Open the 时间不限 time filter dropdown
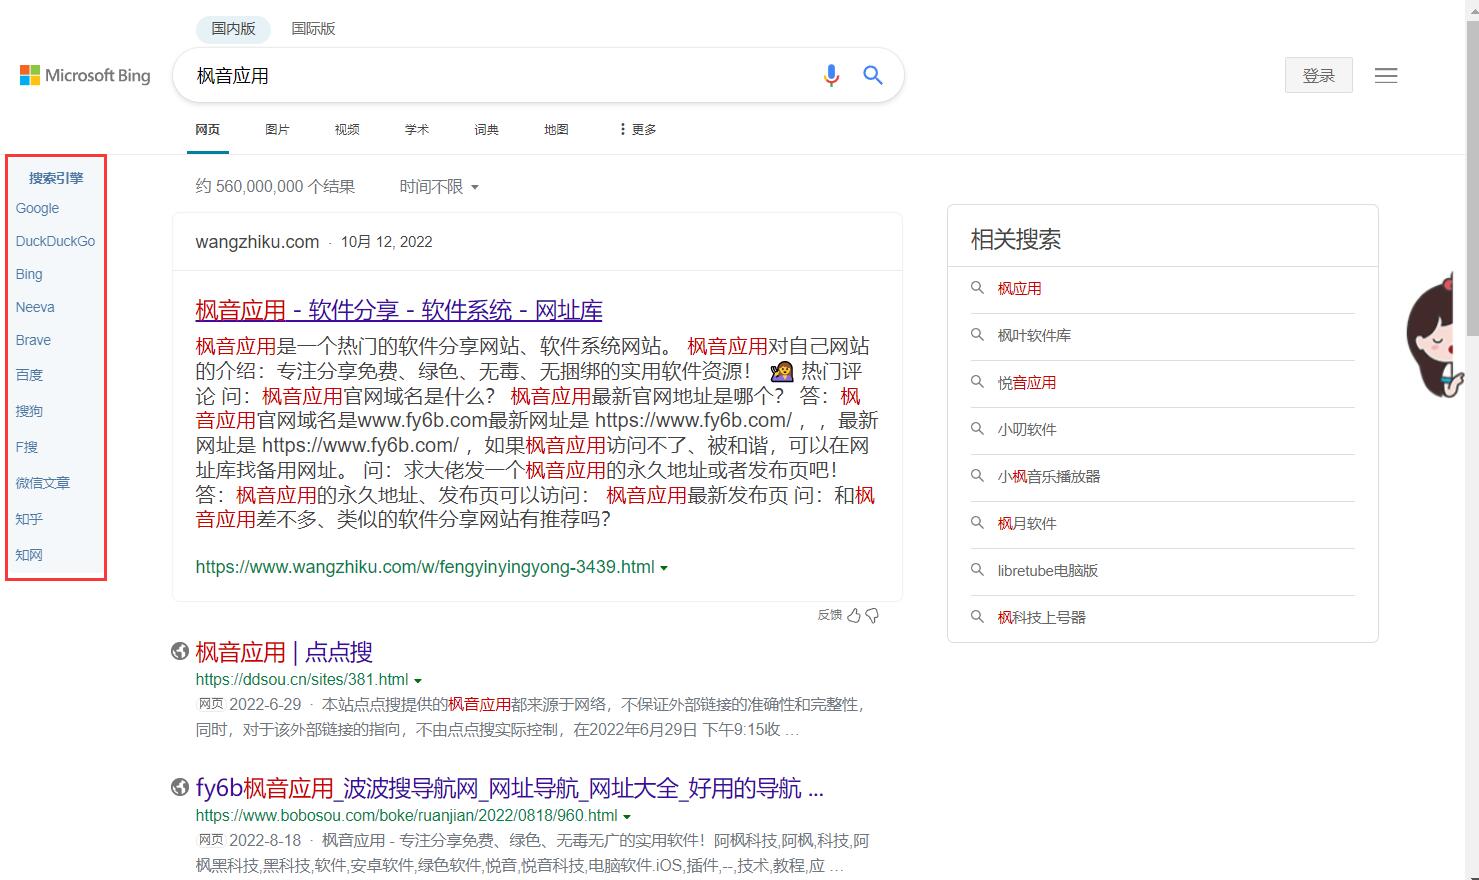The height and width of the screenshot is (880, 1479). 439,187
